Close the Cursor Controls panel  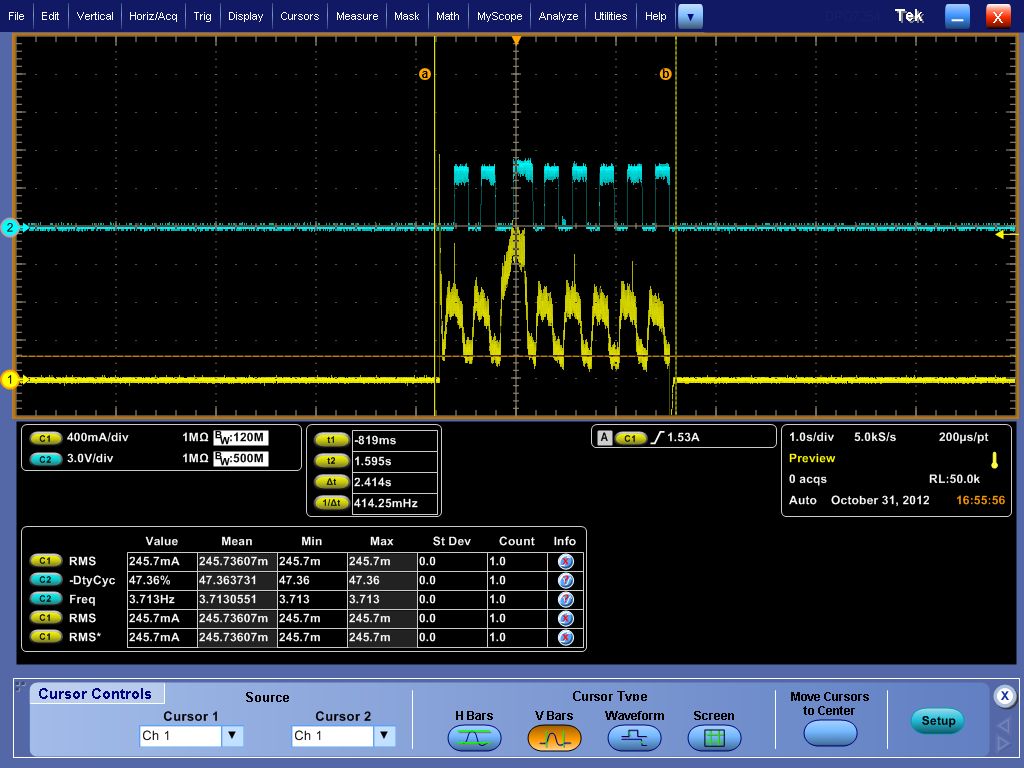click(x=1005, y=696)
